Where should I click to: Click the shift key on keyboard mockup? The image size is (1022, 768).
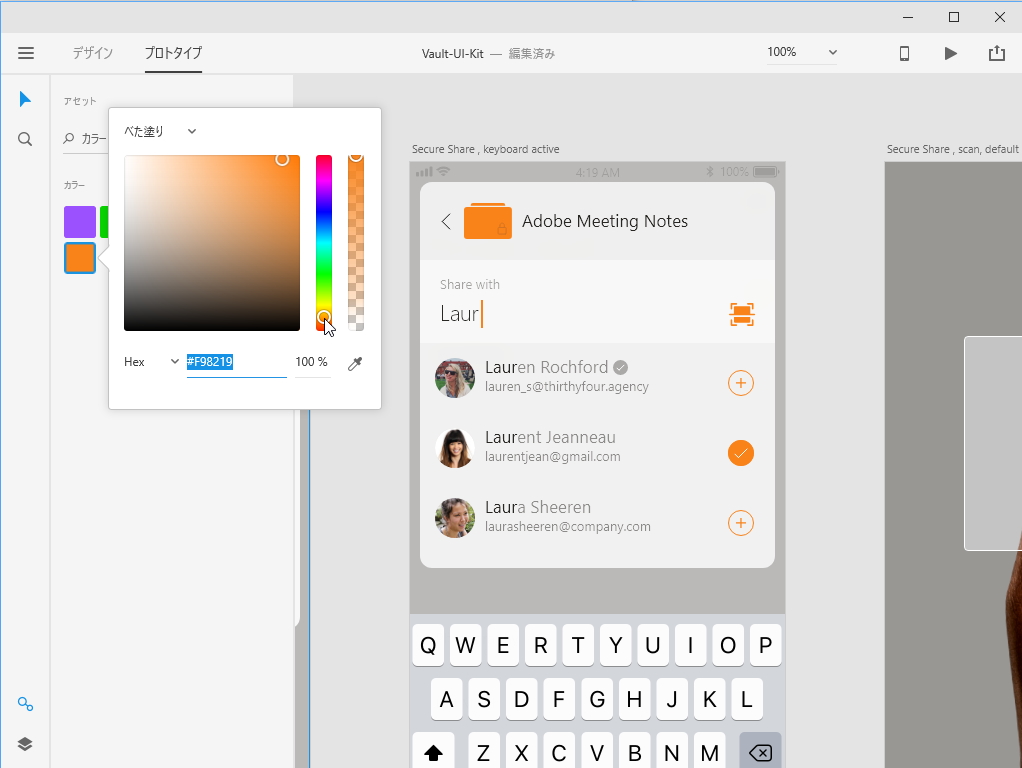[x=433, y=751]
